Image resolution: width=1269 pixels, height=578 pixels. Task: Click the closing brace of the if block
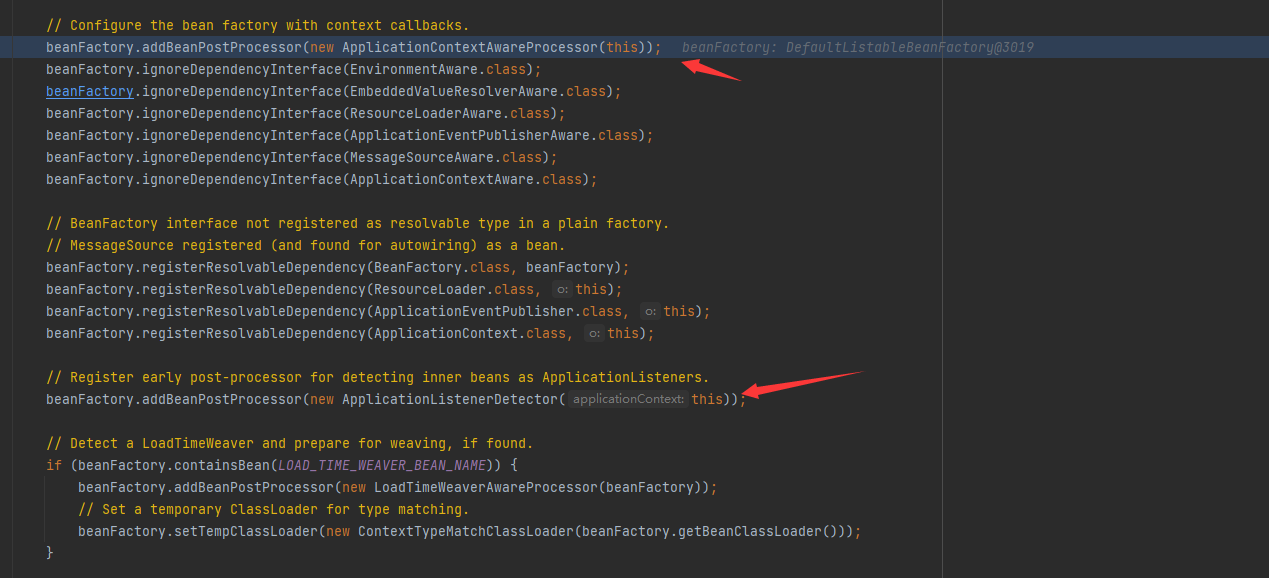[x=50, y=553]
